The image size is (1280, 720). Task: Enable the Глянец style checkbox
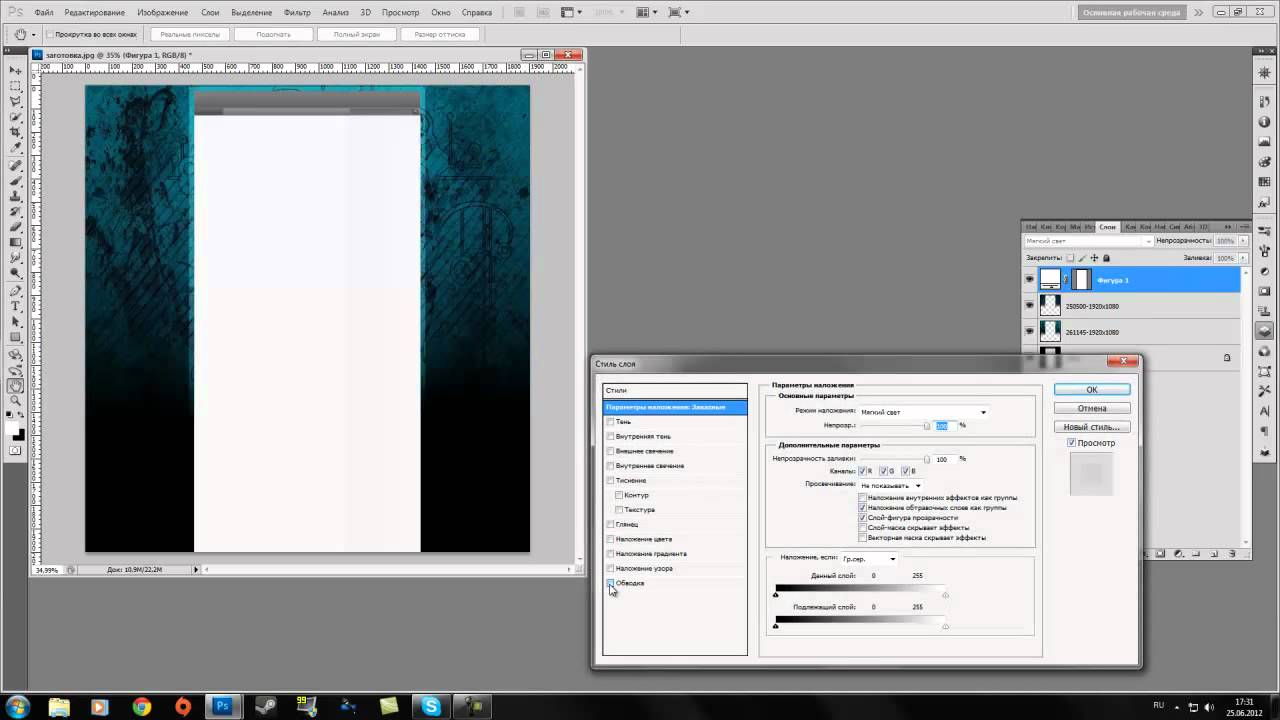pyautogui.click(x=610, y=524)
